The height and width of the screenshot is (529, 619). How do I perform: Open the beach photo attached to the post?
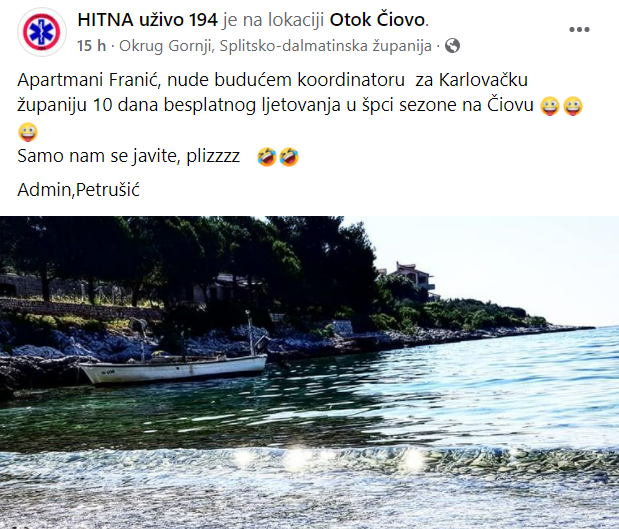(x=310, y=372)
